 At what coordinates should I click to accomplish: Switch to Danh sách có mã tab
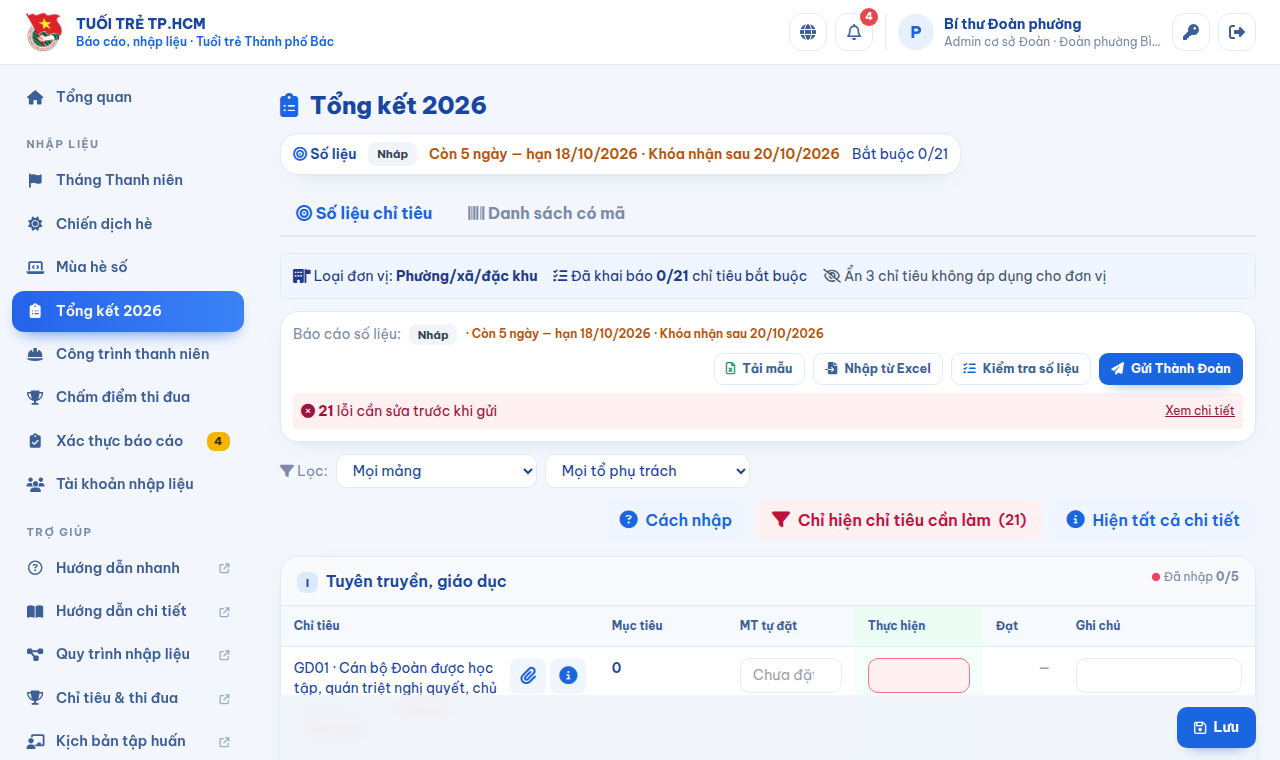tap(546, 213)
